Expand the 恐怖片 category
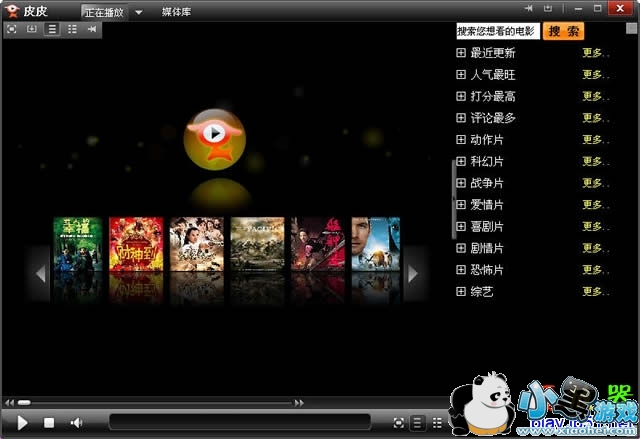Viewport: 640px width, 439px height. (461, 270)
